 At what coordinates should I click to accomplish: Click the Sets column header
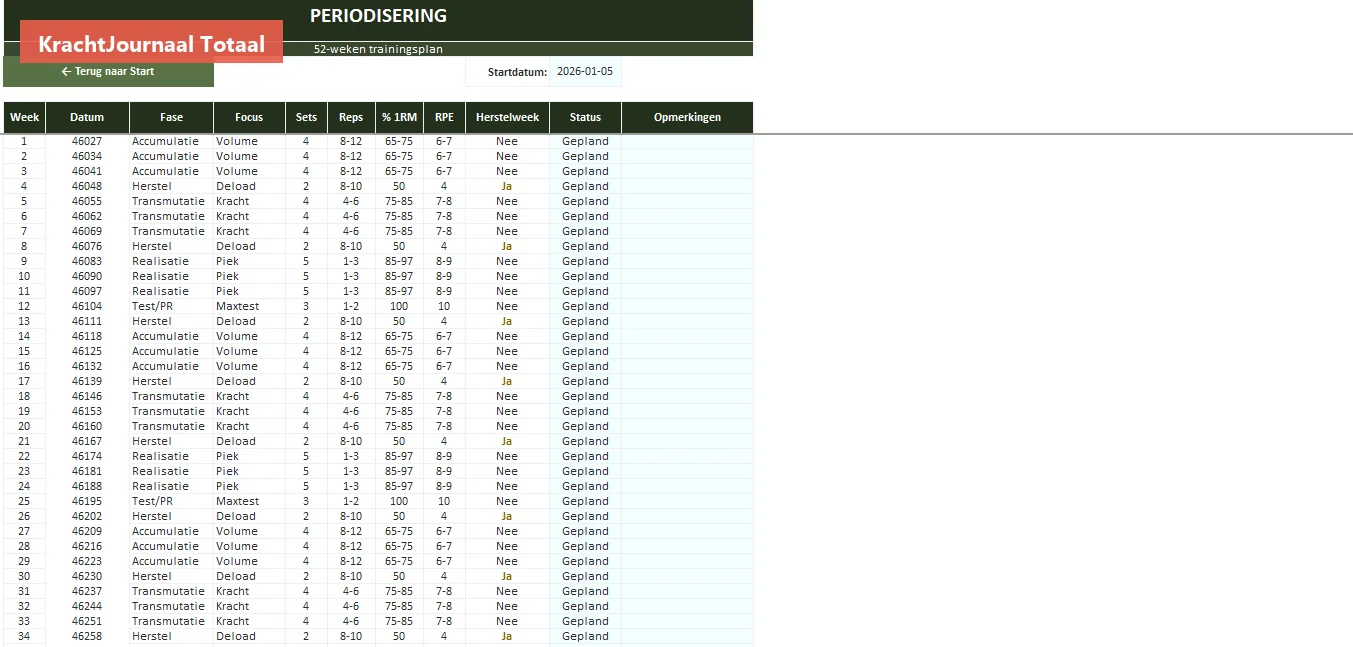306,117
